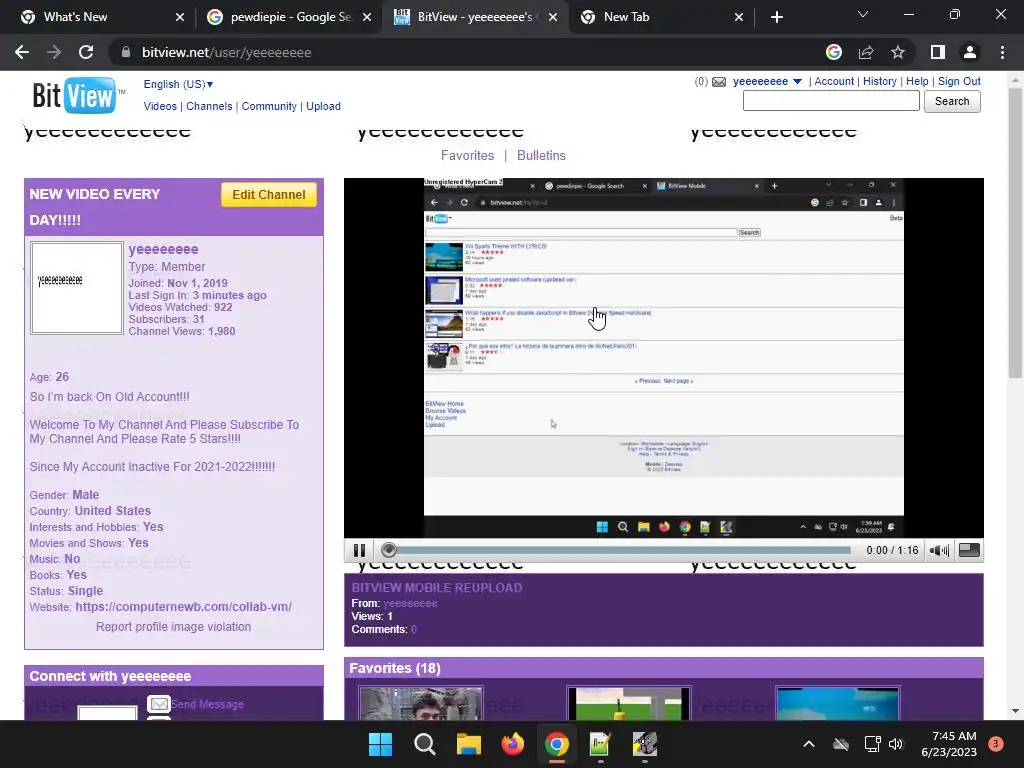Viewport: 1024px width, 768px height.
Task: Jump to the Favorites section link
Action: click(468, 155)
